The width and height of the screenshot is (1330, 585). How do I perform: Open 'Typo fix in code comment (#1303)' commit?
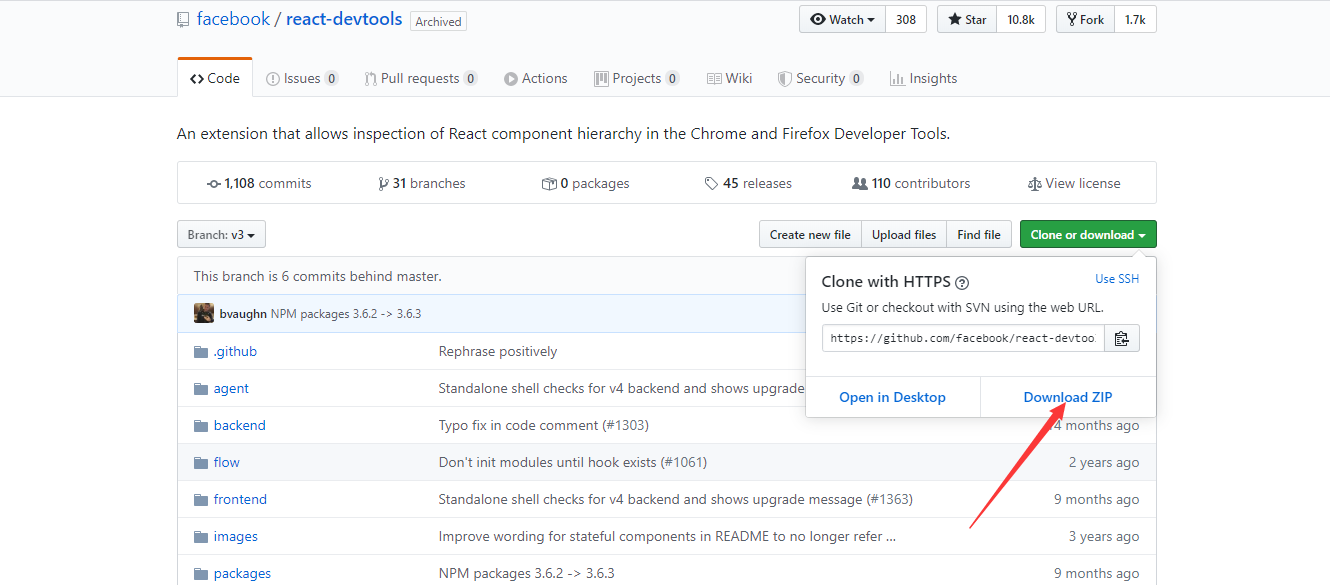pyautogui.click(x=544, y=426)
